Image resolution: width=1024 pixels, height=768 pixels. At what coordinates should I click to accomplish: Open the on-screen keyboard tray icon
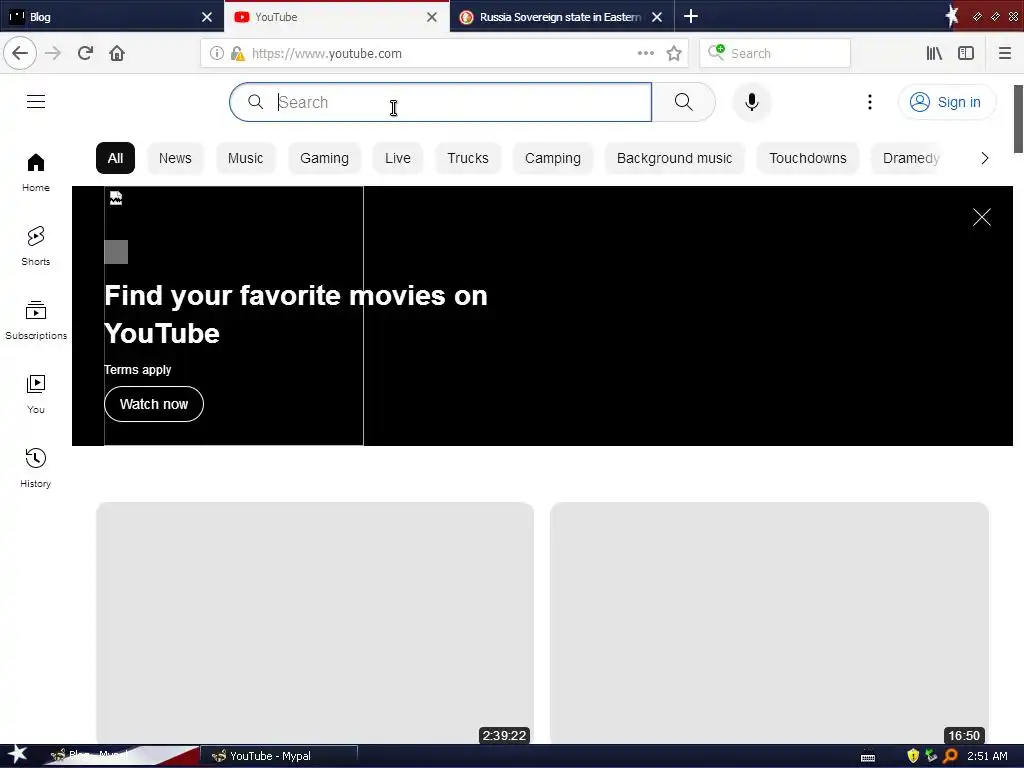click(868, 758)
